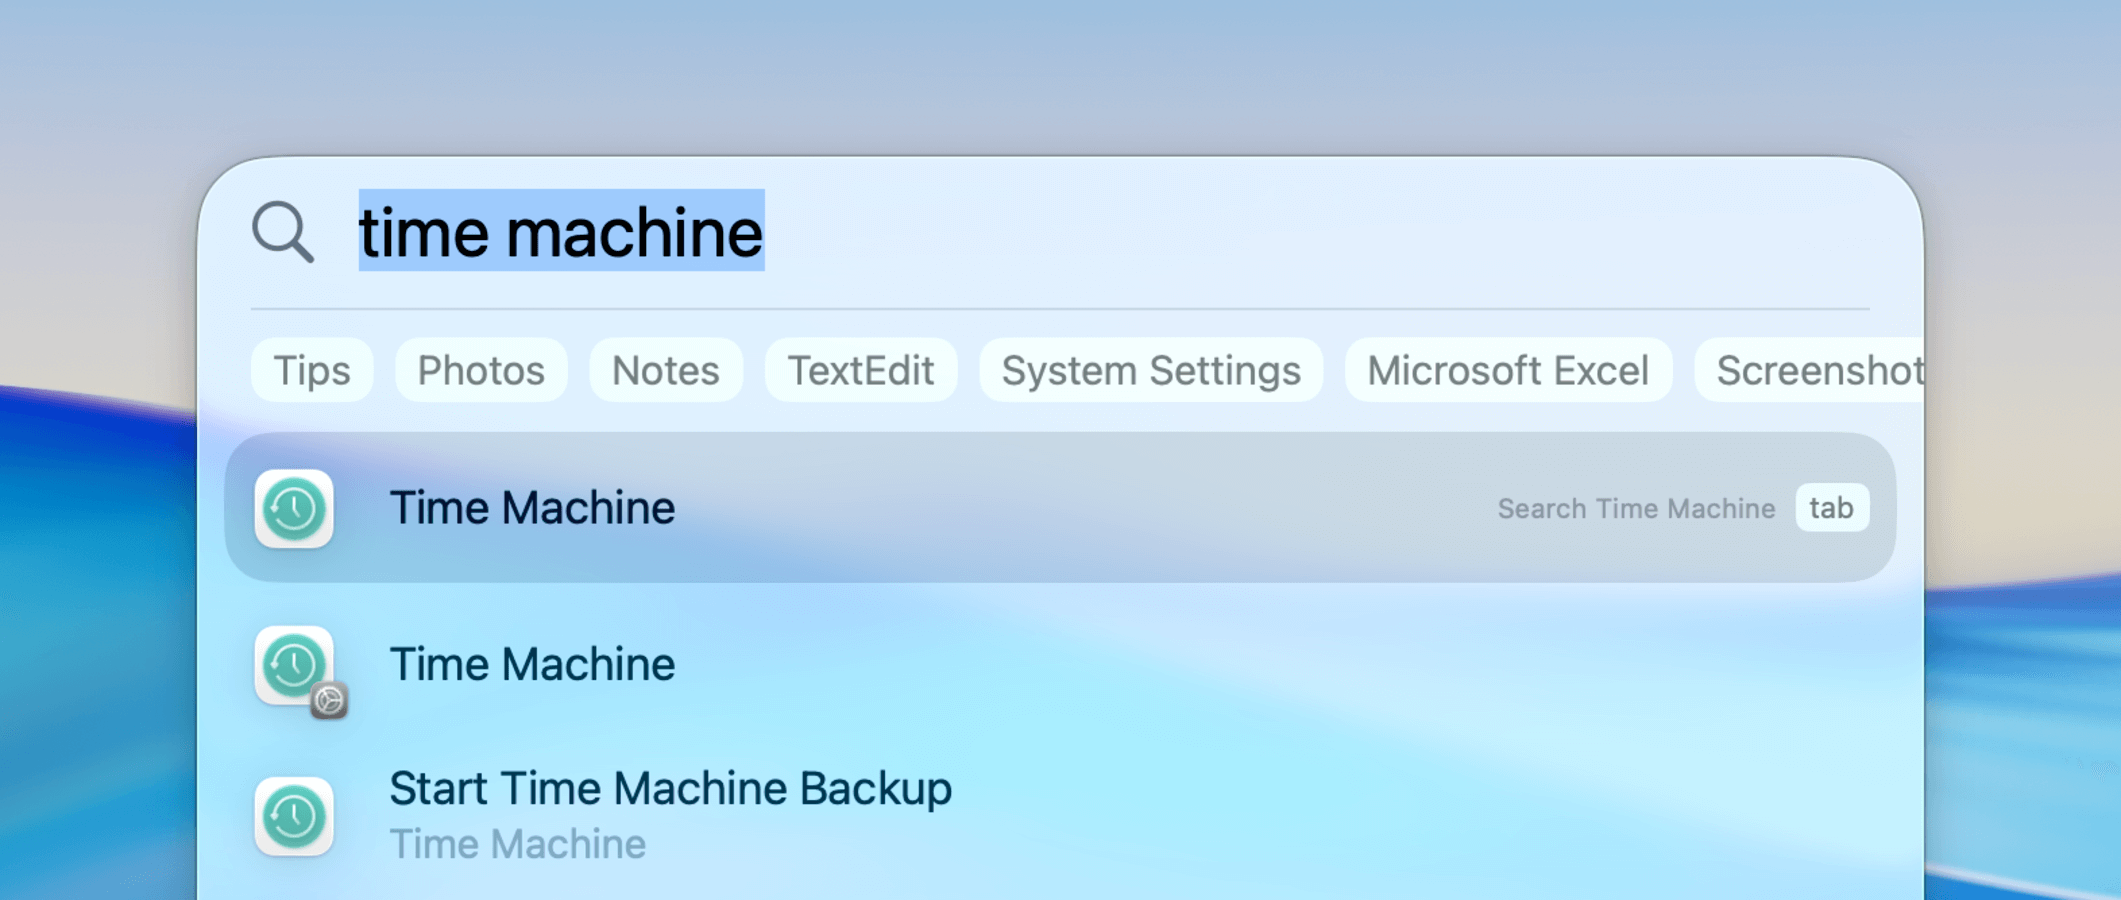
Task: Open TextEdit from the suggestions row
Action: [x=861, y=369]
